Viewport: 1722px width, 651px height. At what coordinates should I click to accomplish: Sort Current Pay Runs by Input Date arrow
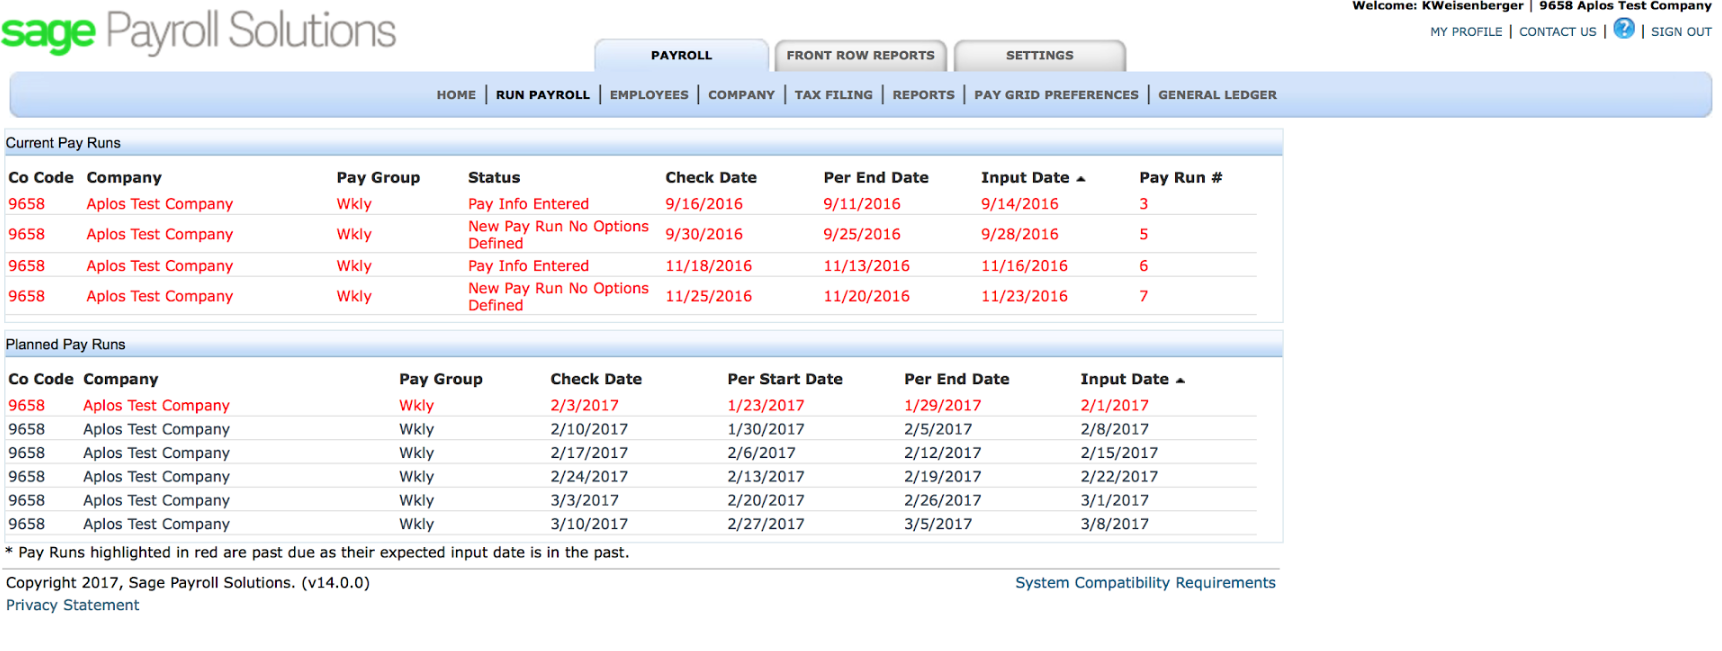1081,179
